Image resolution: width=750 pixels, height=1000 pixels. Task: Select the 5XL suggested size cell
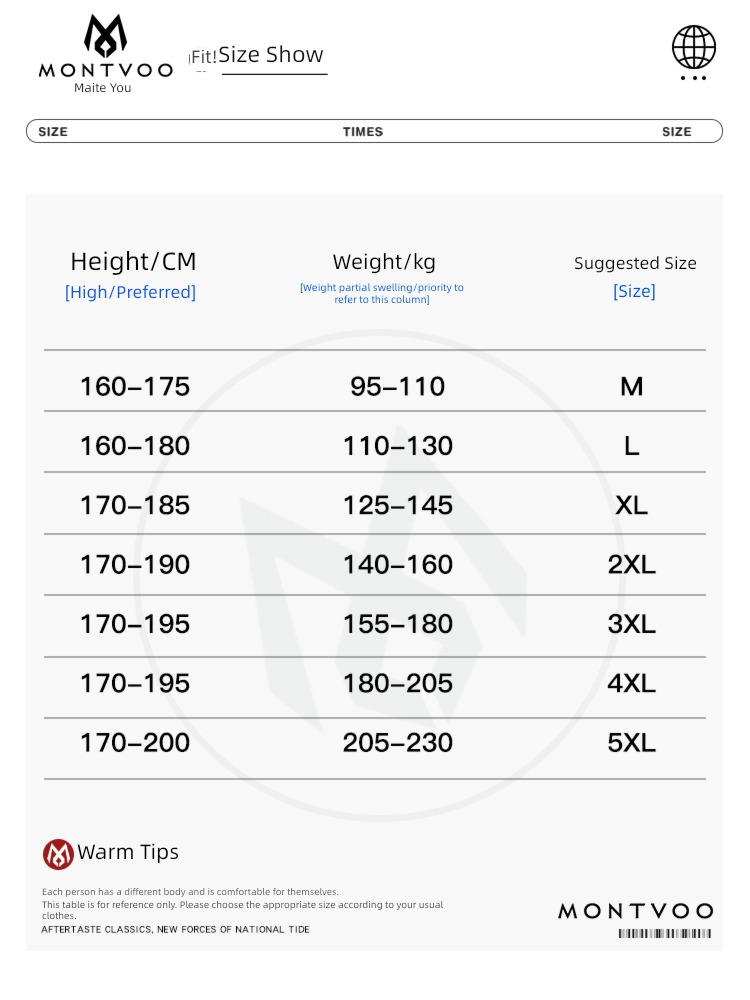pyautogui.click(x=631, y=743)
